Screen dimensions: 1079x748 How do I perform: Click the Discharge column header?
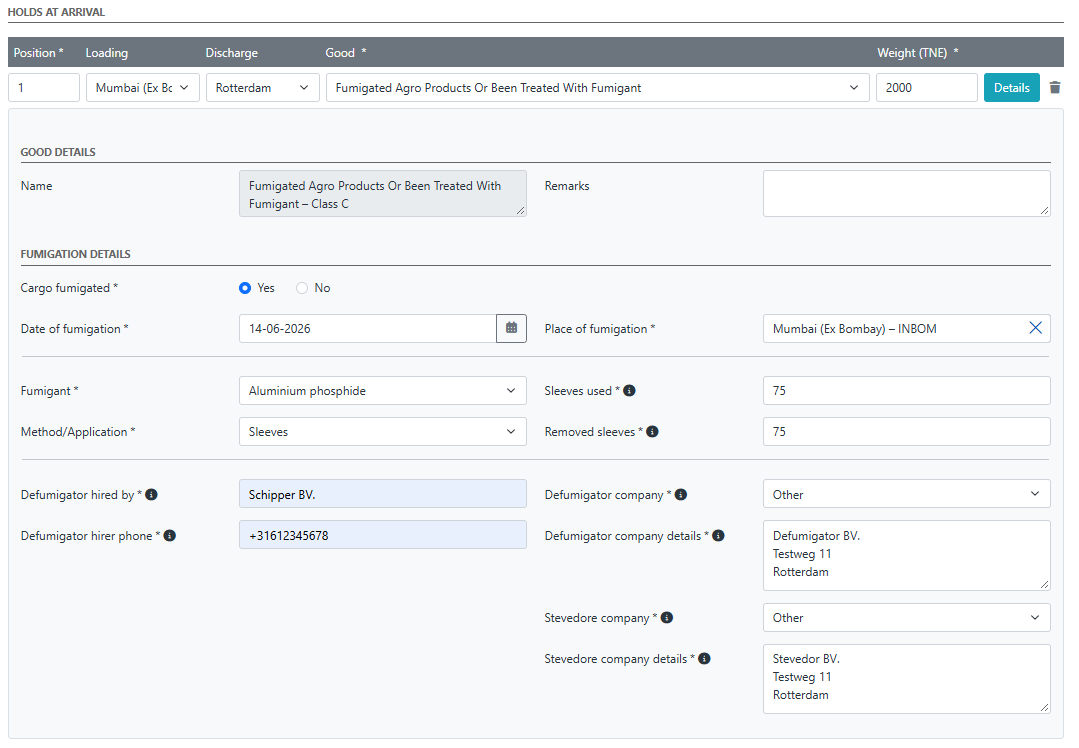click(232, 53)
